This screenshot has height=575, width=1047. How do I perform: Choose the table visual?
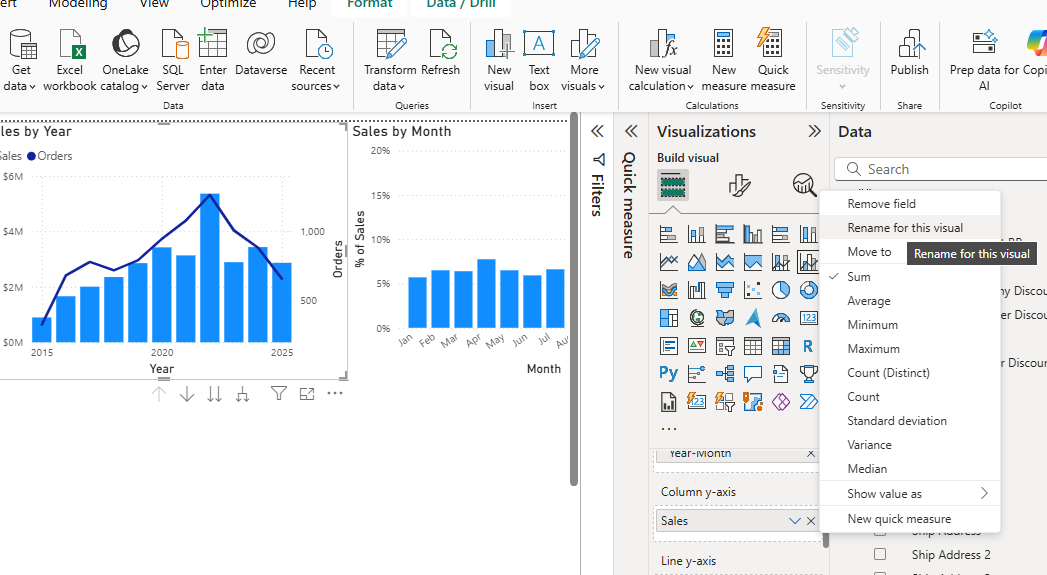(753, 346)
